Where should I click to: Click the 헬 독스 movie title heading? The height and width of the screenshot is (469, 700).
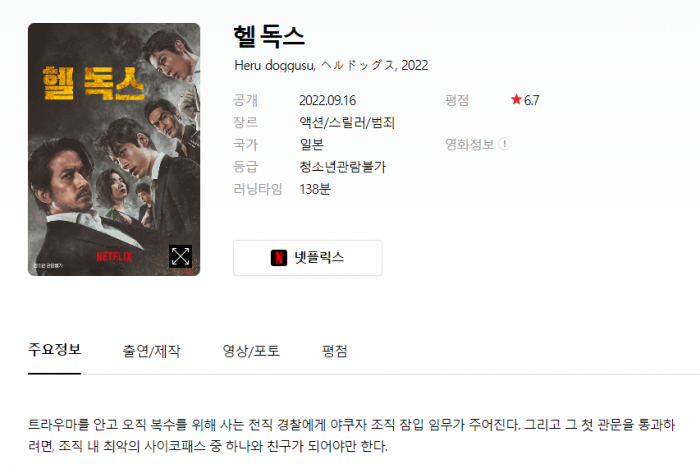click(269, 37)
